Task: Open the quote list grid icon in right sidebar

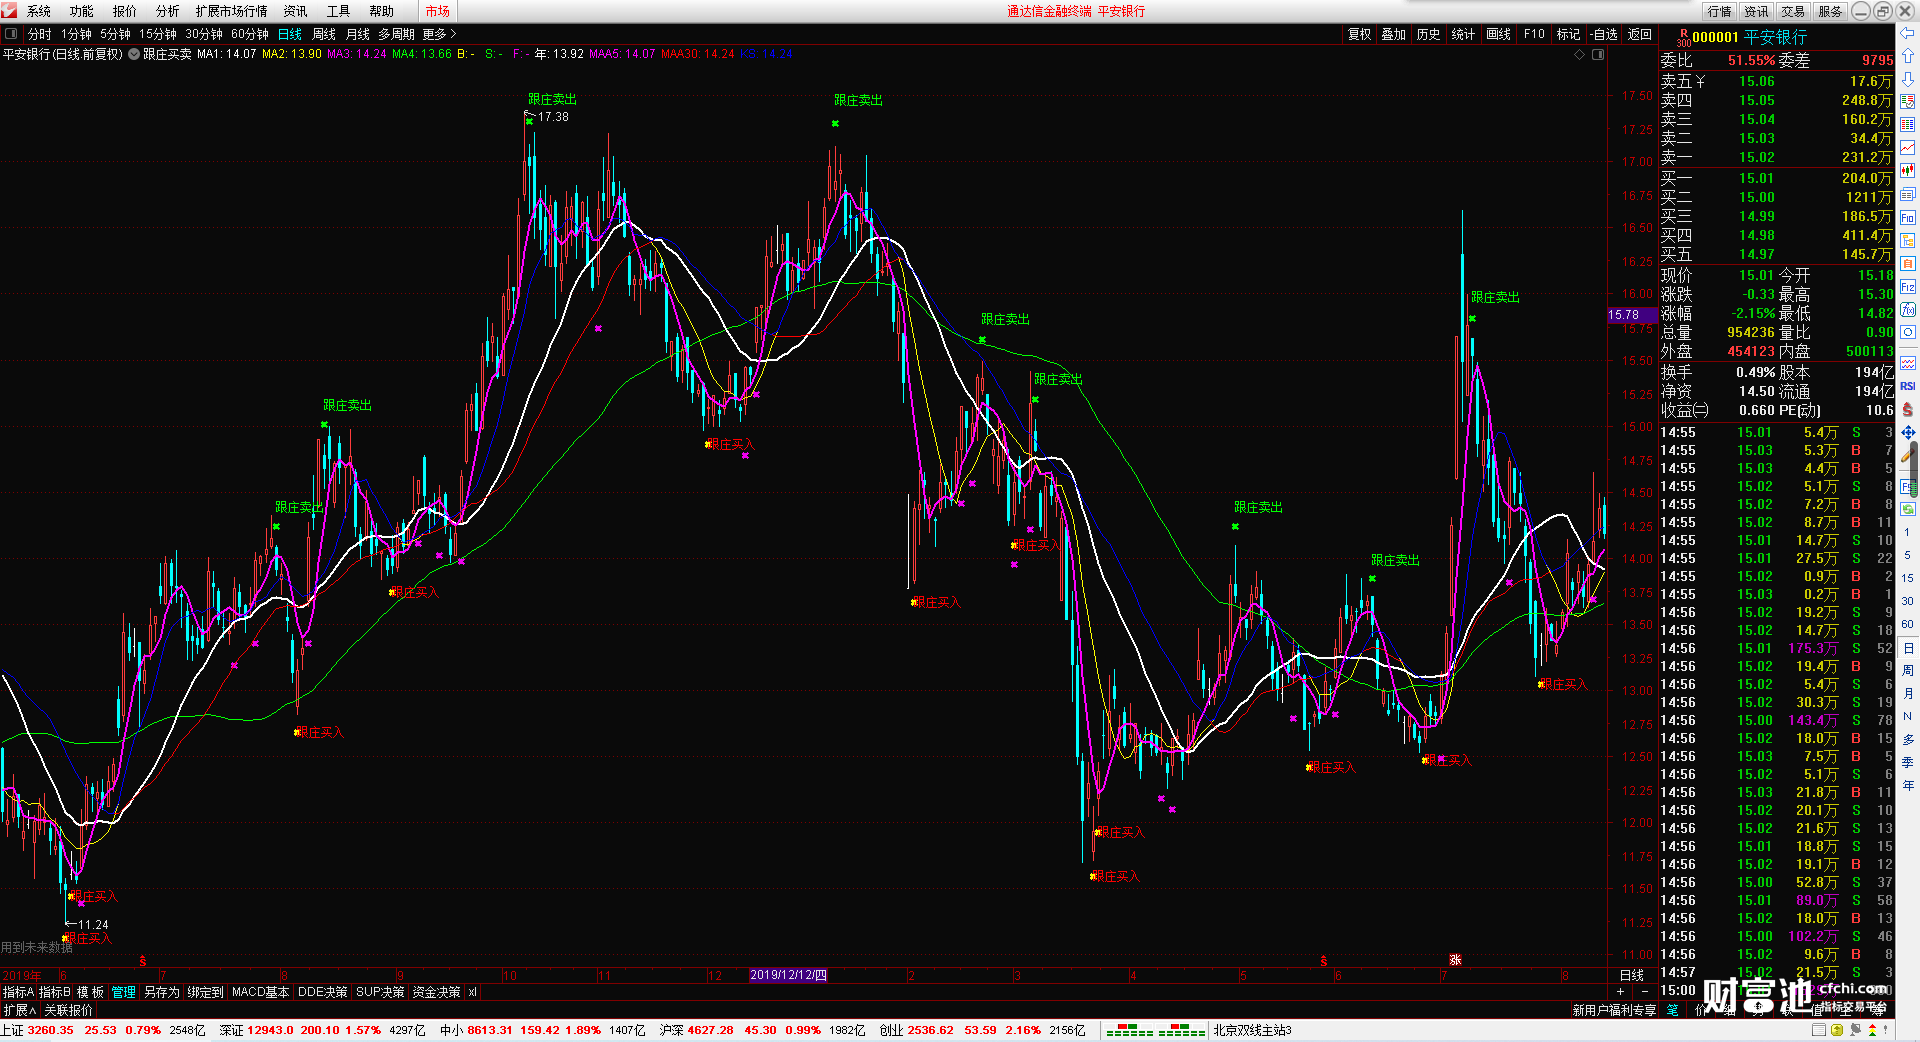Action: (x=1907, y=124)
